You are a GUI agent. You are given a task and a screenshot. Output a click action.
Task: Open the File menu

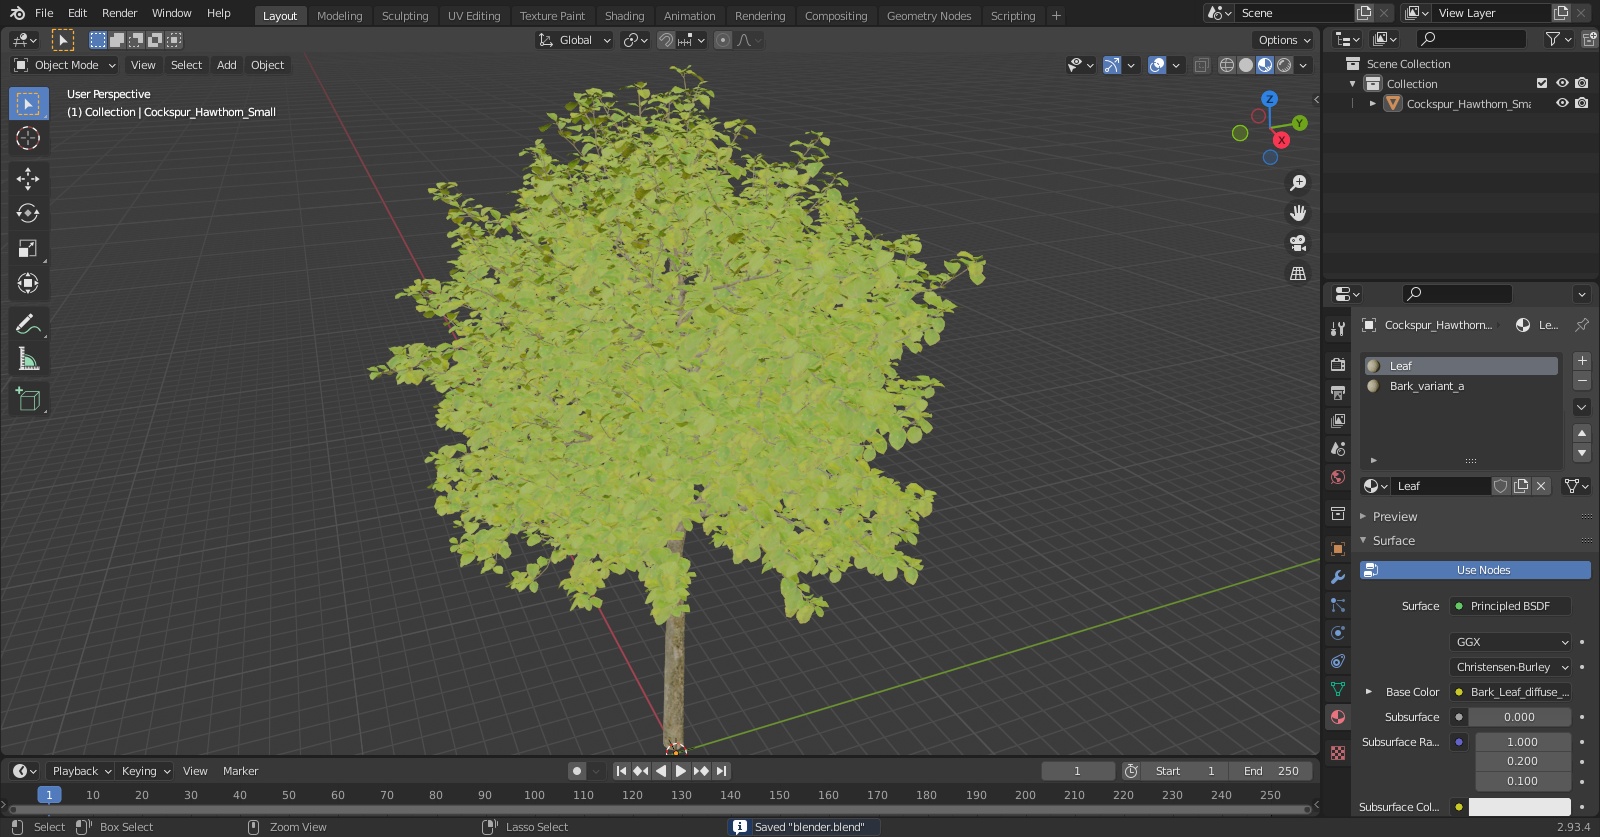44,13
